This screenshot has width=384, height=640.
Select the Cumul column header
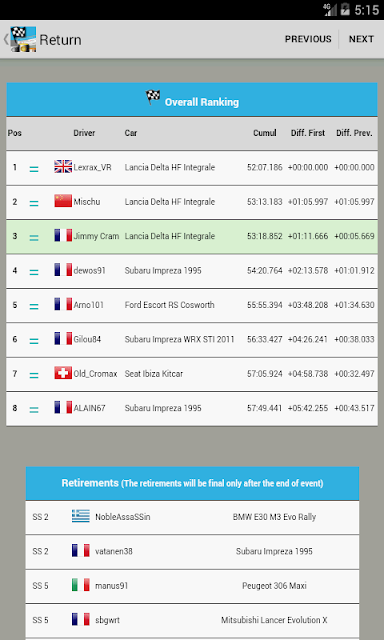(x=265, y=133)
